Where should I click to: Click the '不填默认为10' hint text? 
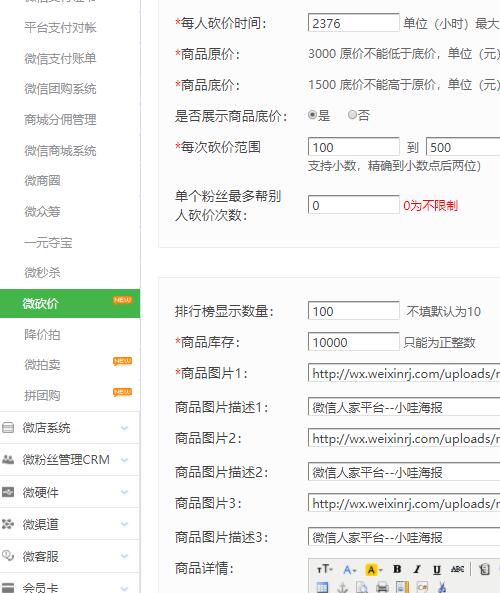(x=443, y=312)
